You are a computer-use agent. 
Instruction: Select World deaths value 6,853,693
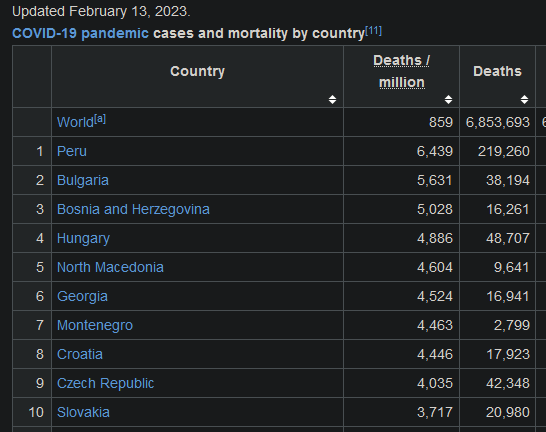(x=498, y=123)
